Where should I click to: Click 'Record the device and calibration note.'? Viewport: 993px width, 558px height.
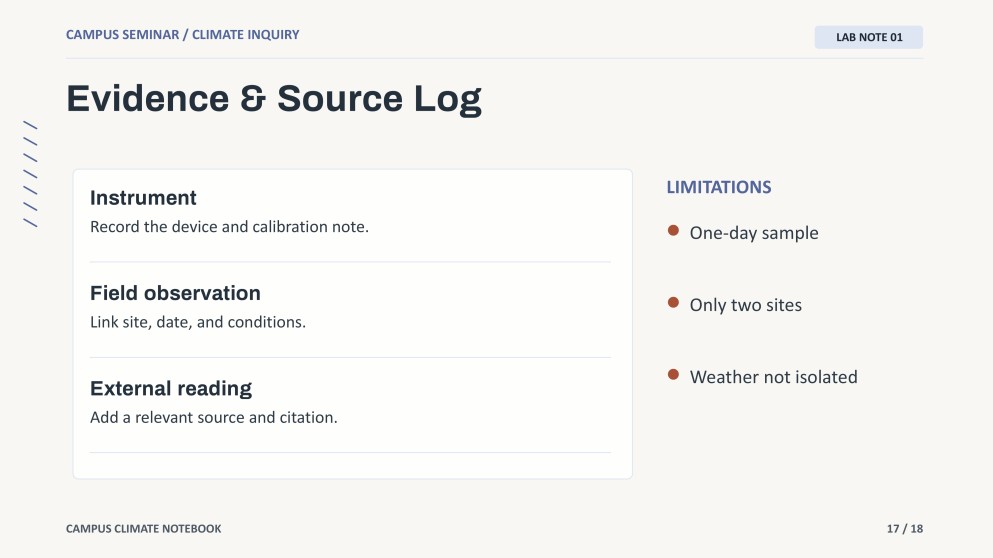tap(229, 227)
